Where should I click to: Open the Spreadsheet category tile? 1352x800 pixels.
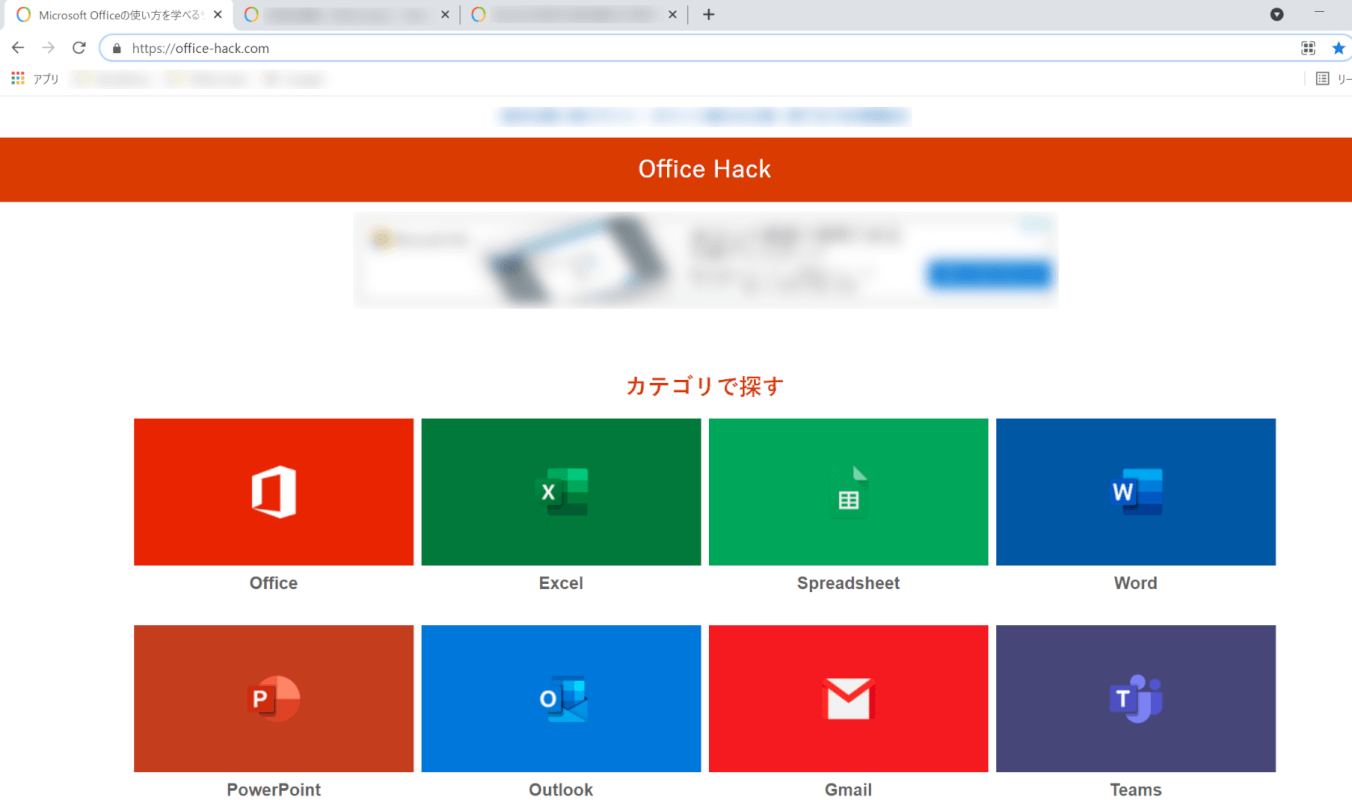point(848,492)
